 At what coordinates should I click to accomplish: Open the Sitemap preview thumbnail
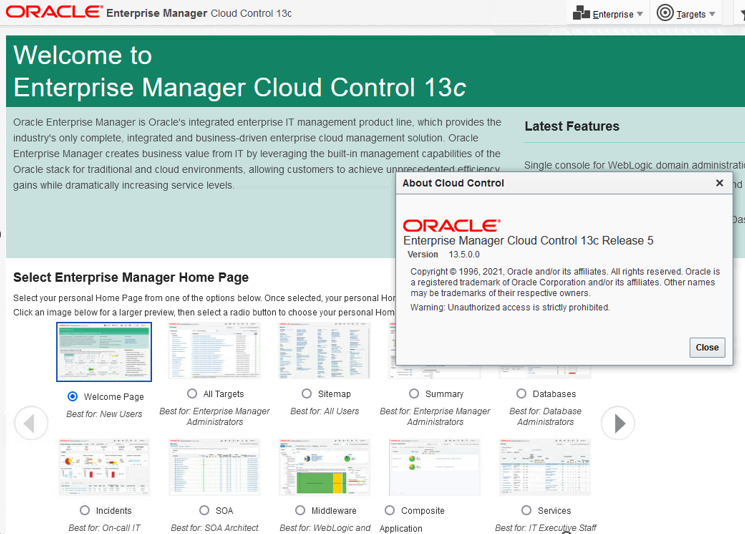(325, 351)
